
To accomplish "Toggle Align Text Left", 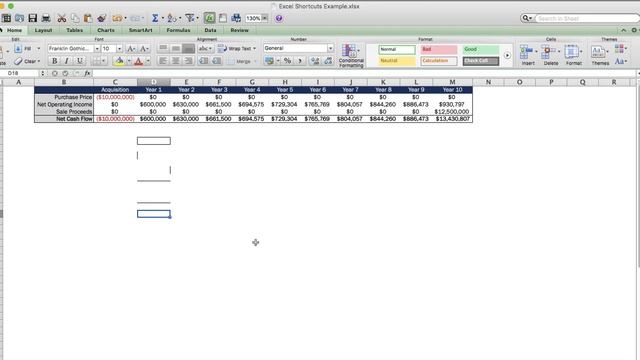I will [x=163, y=61].
